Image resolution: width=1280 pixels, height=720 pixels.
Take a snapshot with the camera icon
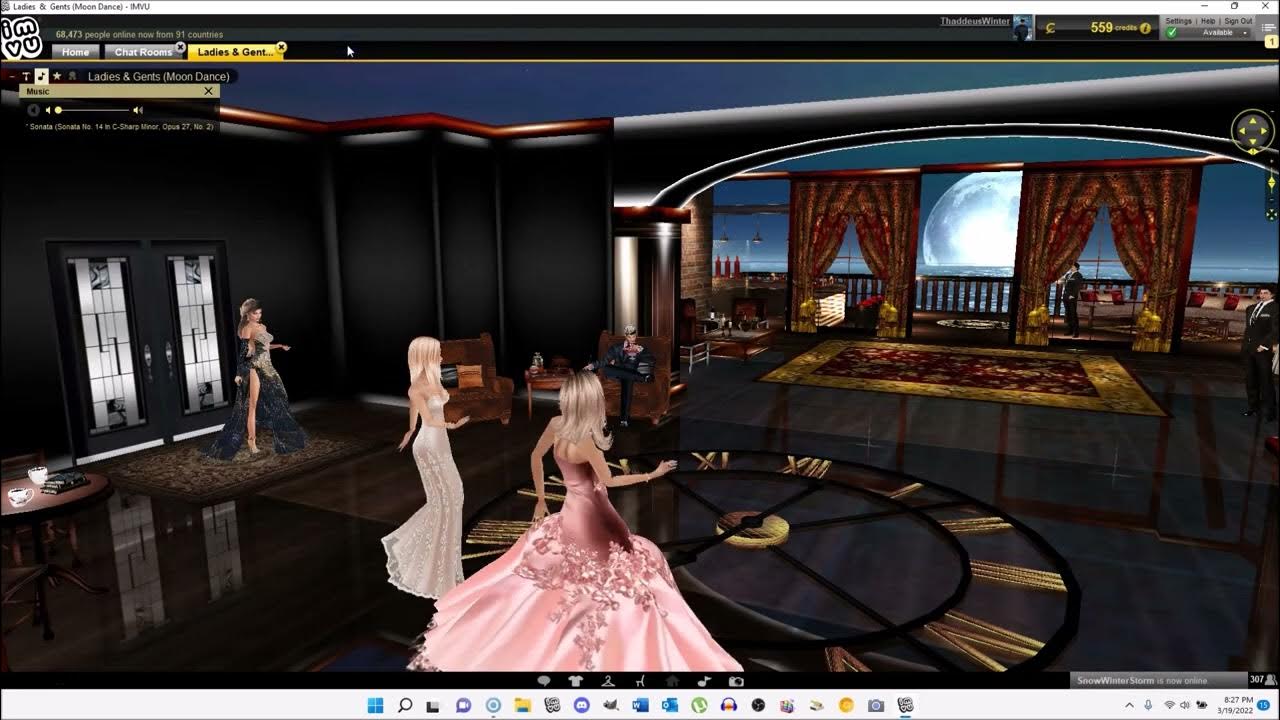(736, 681)
